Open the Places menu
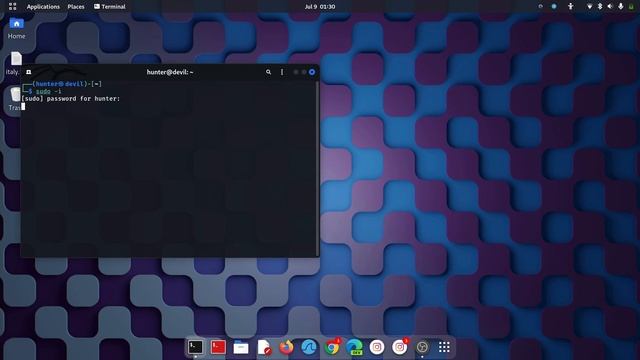Viewport: 640px width, 360px height. [x=76, y=7]
